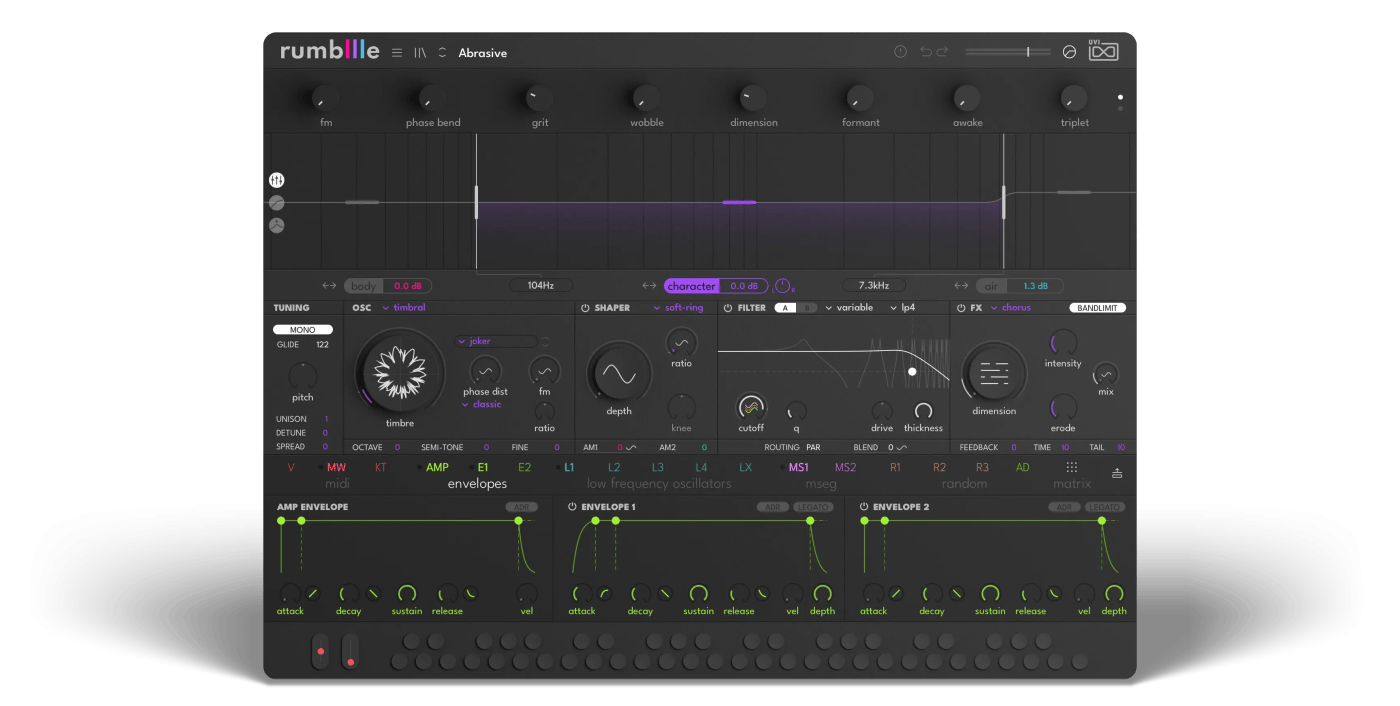Open the joker wavetable dropdown
The image size is (1400, 706).
pos(496,341)
